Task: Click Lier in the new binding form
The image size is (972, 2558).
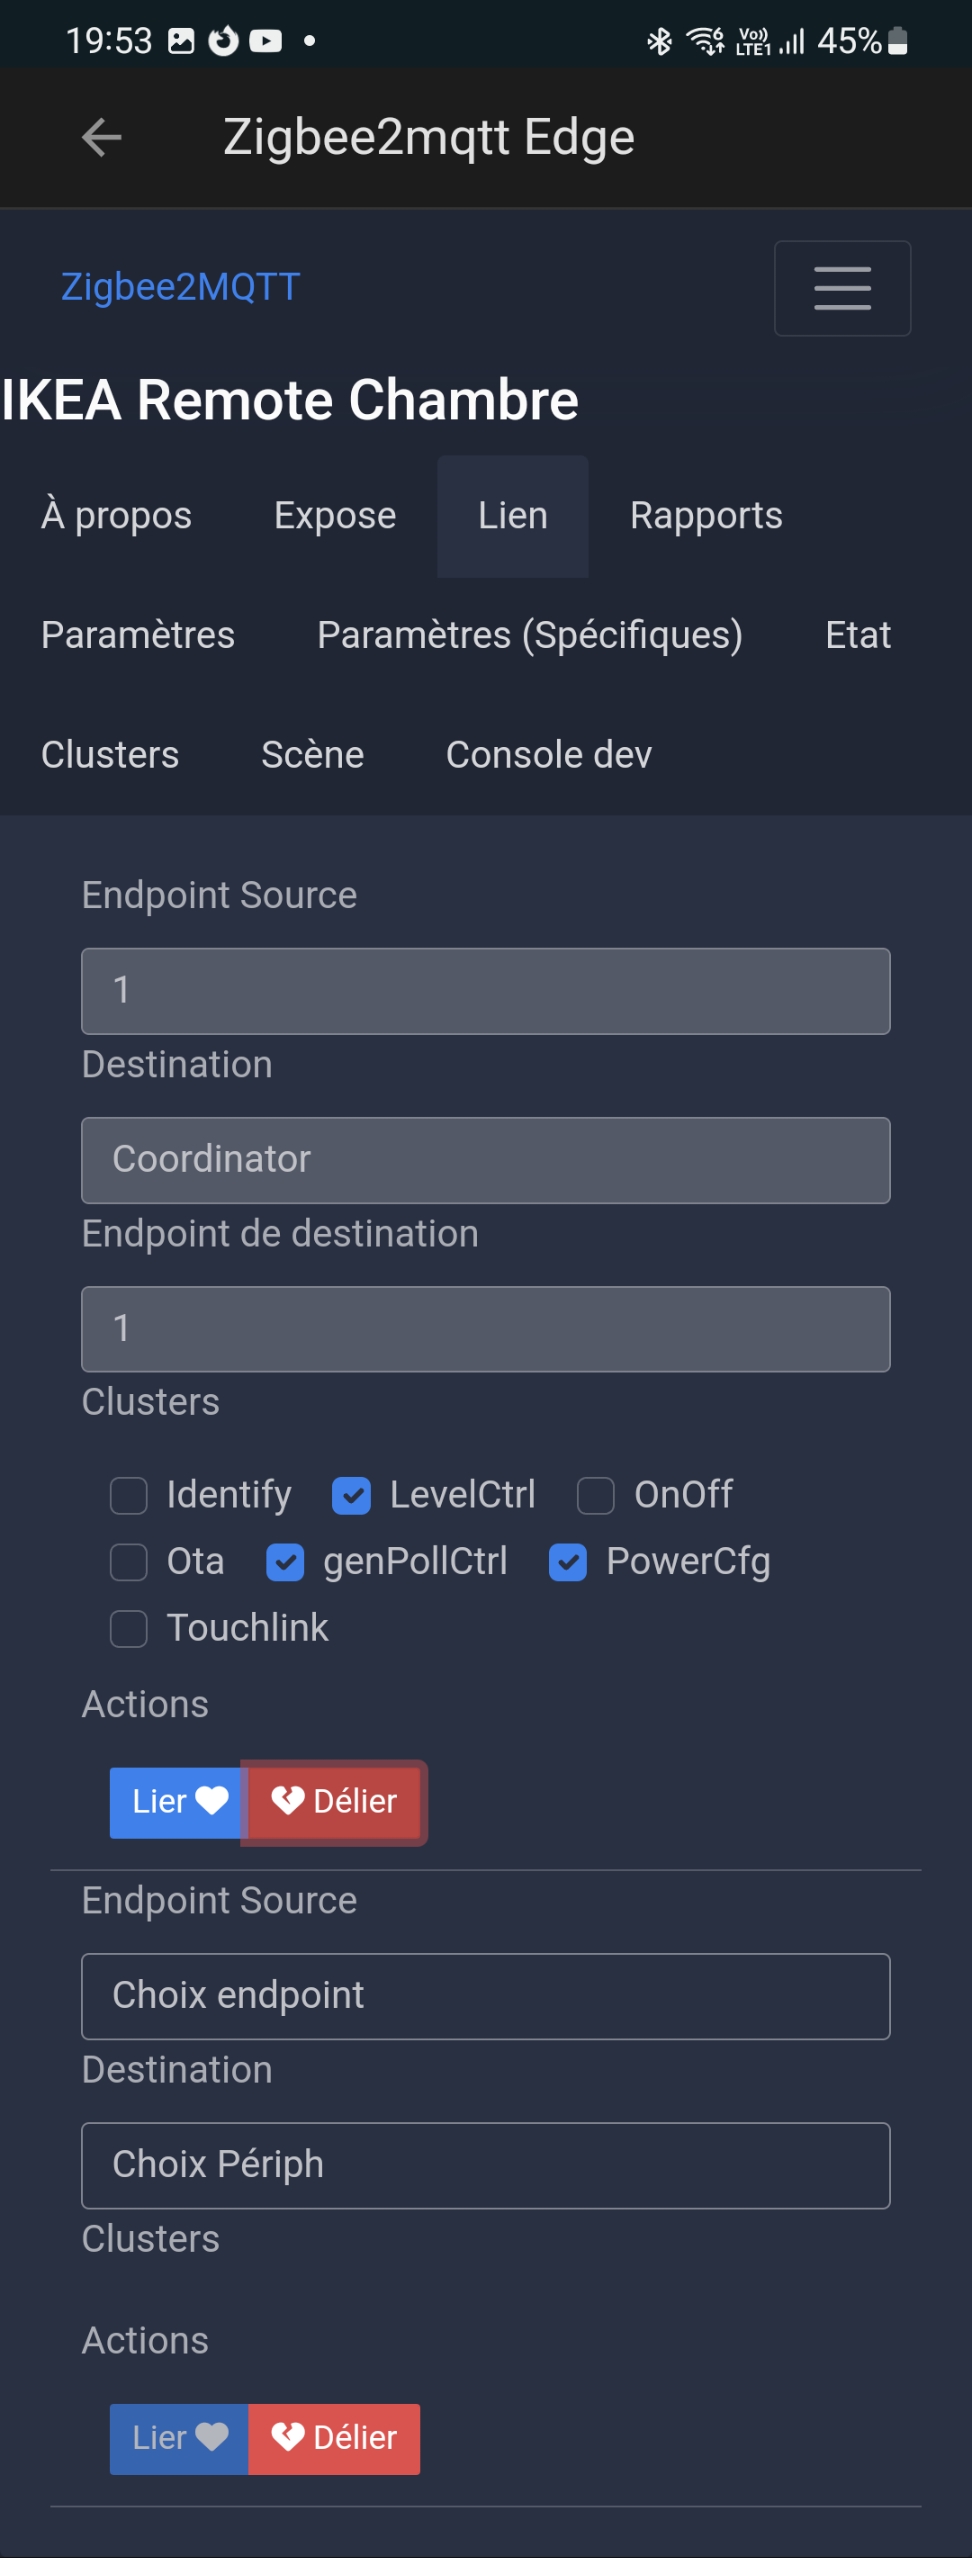Action: [179, 2438]
